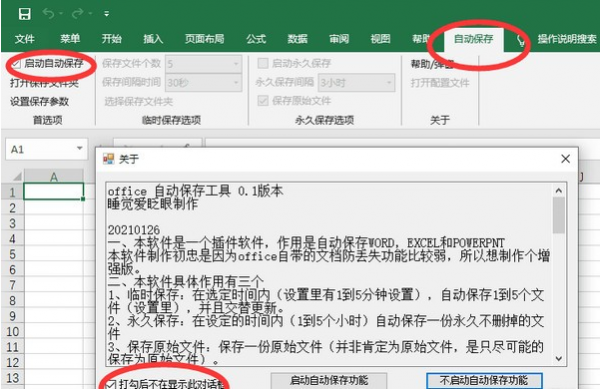Open the Name Box dropdown arrow

[80, 148]
